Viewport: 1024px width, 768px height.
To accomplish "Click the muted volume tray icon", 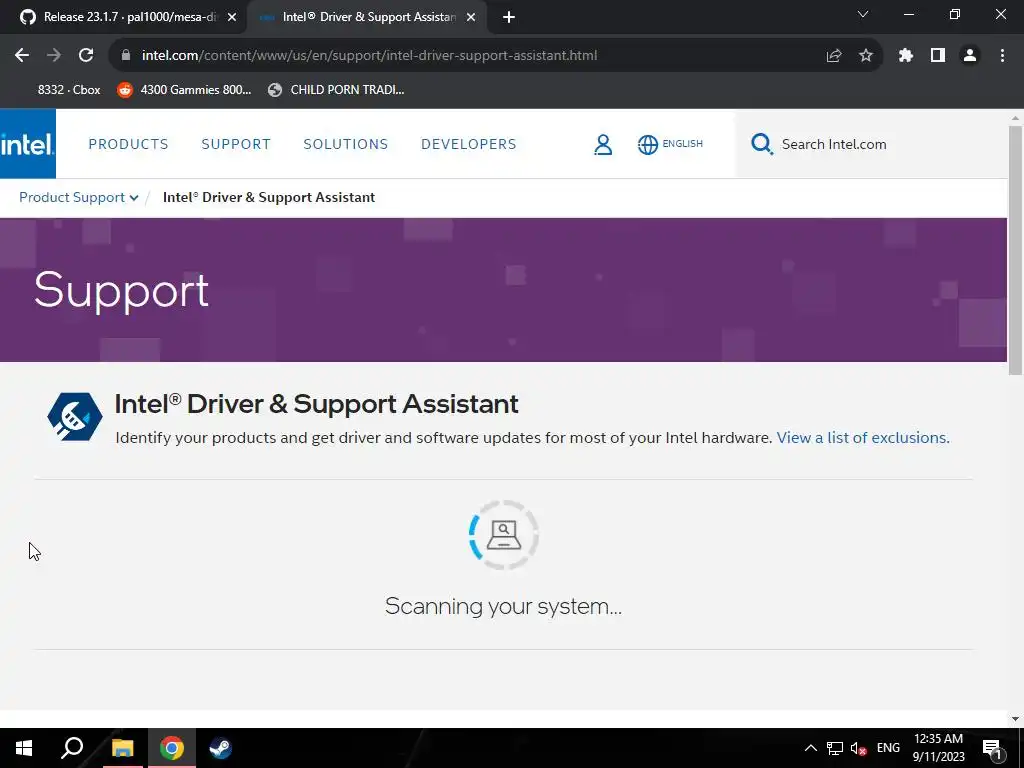I will tap(858, 748).
